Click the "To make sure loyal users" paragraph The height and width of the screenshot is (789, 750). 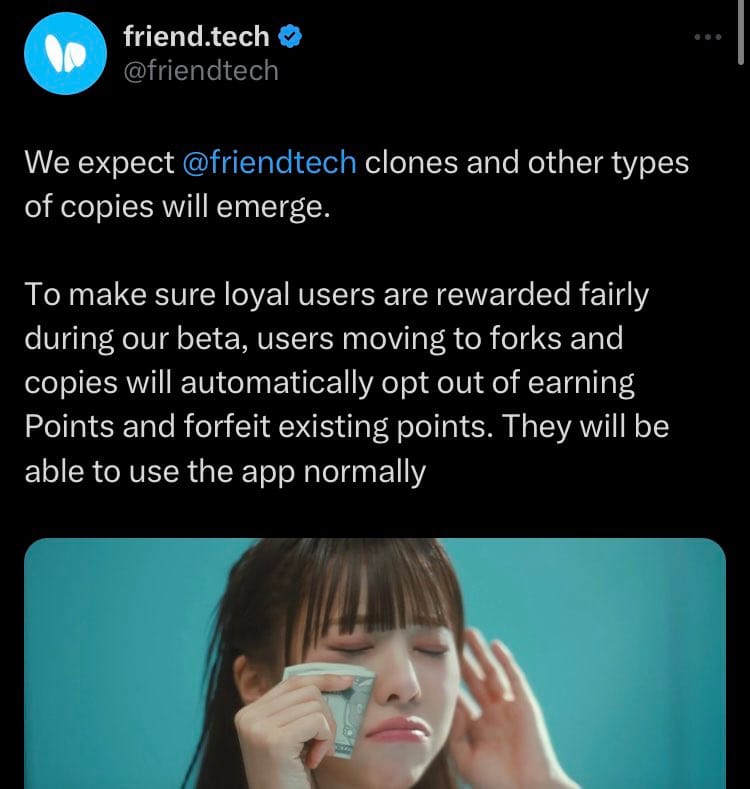pos(347,382)
